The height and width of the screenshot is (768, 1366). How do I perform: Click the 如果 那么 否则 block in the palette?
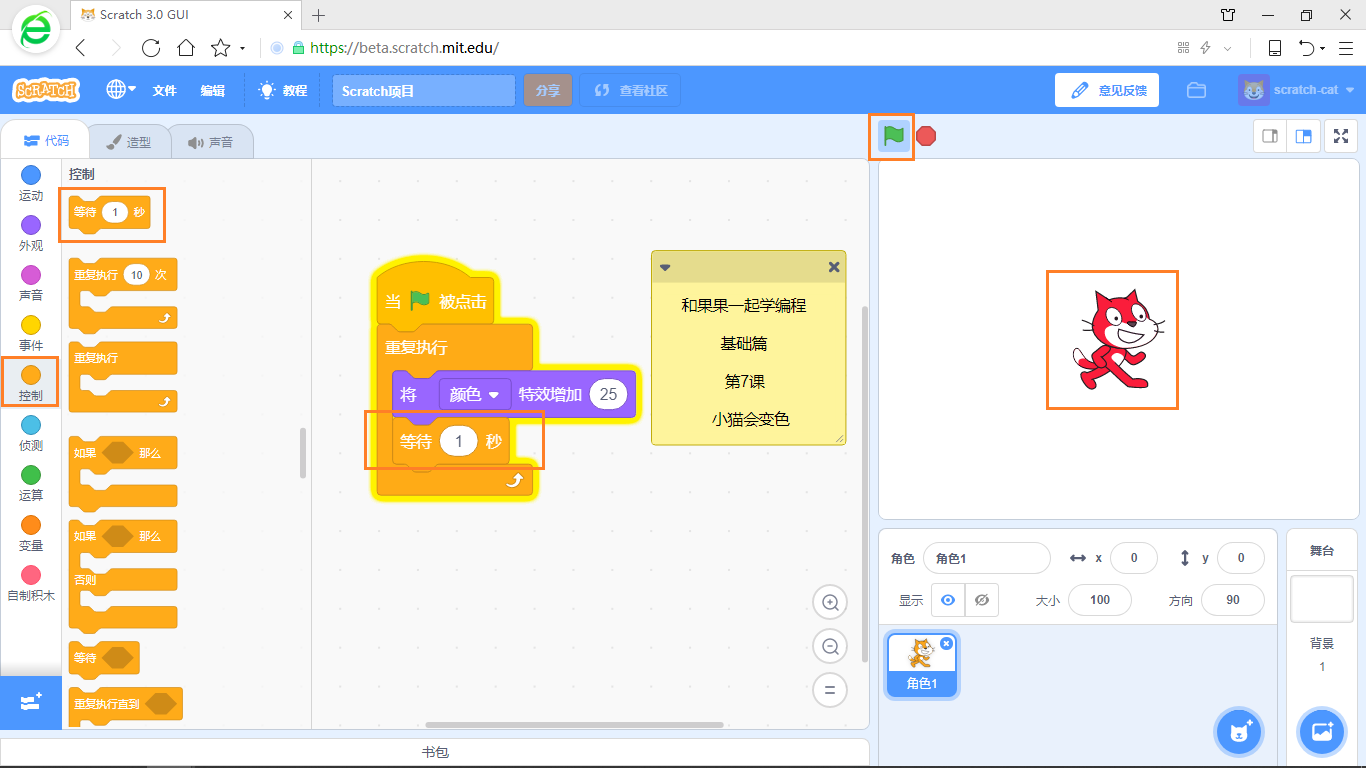(122, 577)
